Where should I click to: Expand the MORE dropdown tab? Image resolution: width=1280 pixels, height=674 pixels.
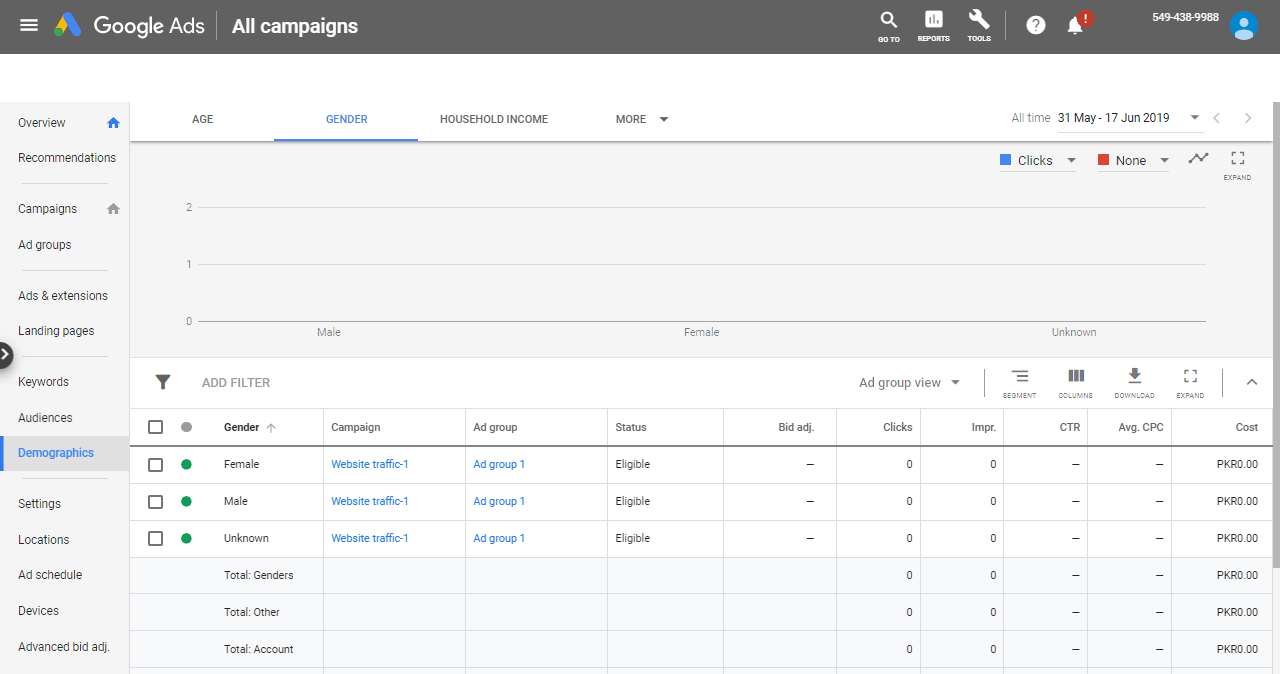coord(642,119)
